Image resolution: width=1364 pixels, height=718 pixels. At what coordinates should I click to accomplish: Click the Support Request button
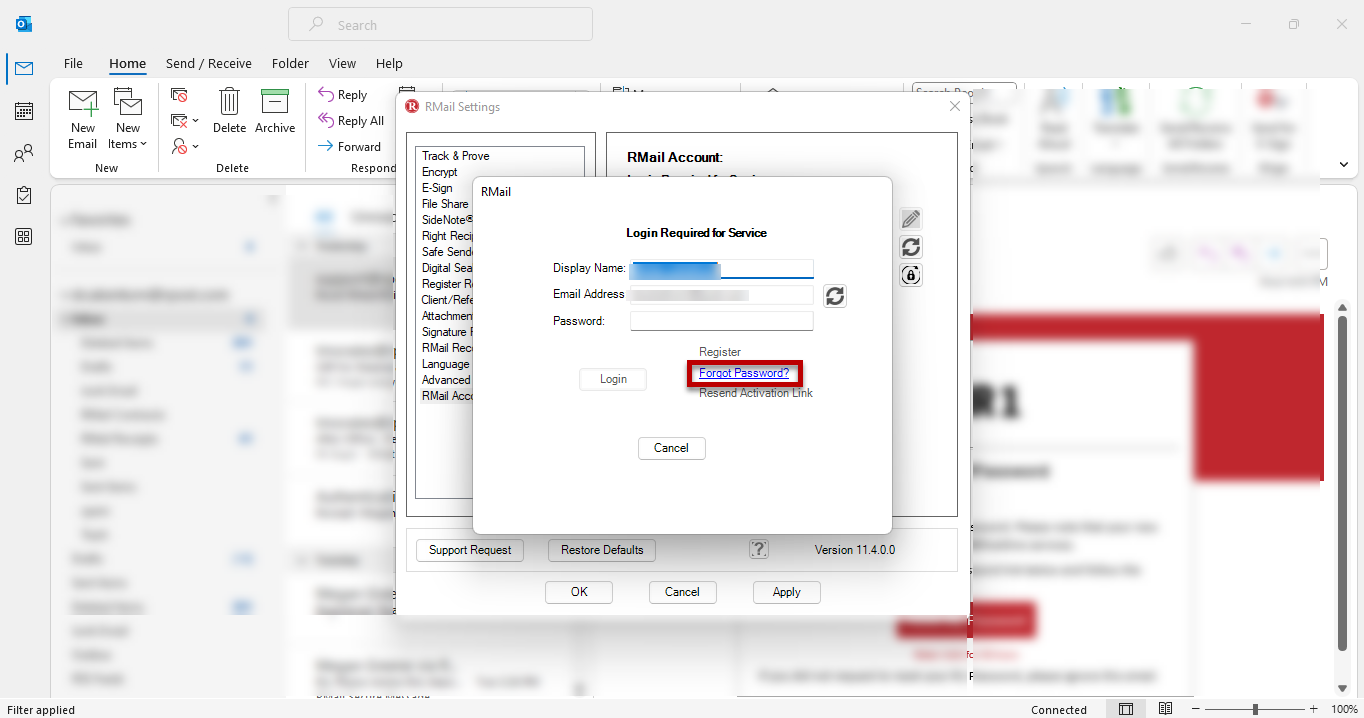coord(470,550)
